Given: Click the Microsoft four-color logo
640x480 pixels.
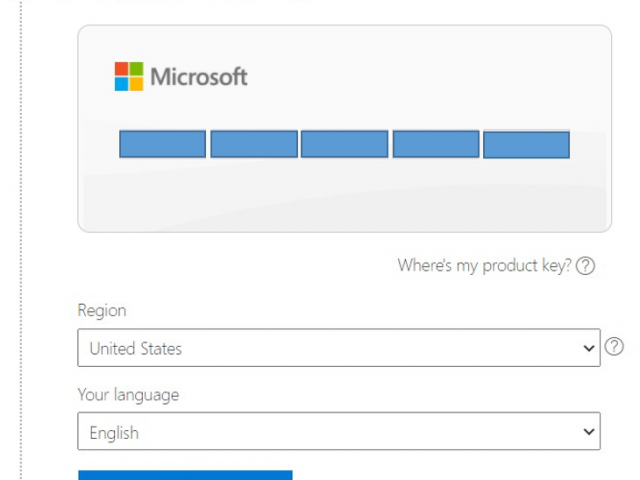Looking at the screenshot, I should point(129,77).
